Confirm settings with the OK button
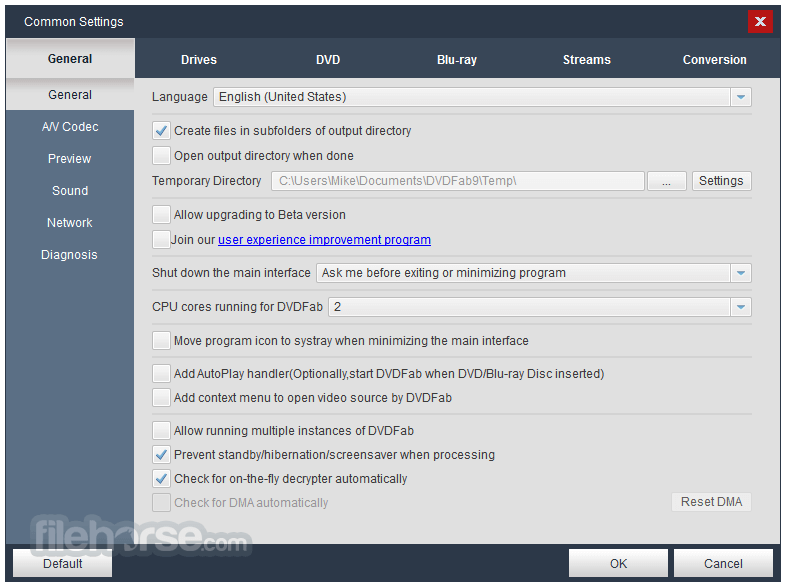 [x=618, y=563]
